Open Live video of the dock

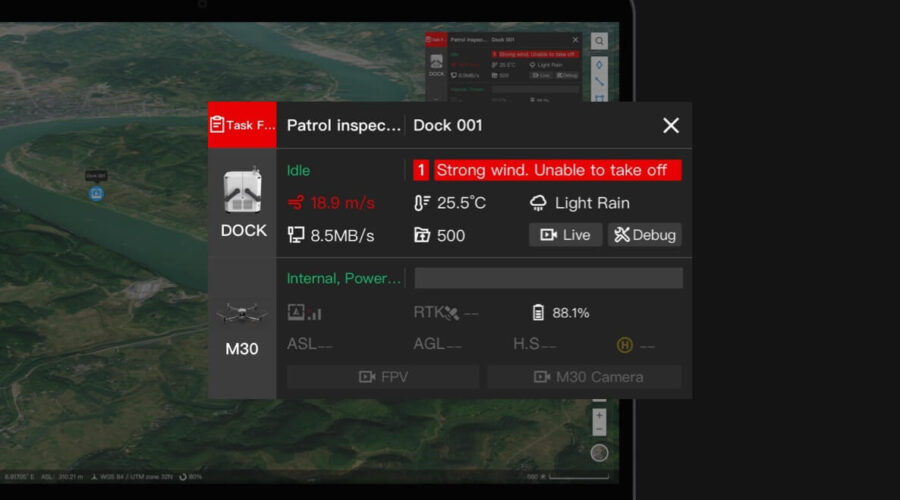[565, 235]
